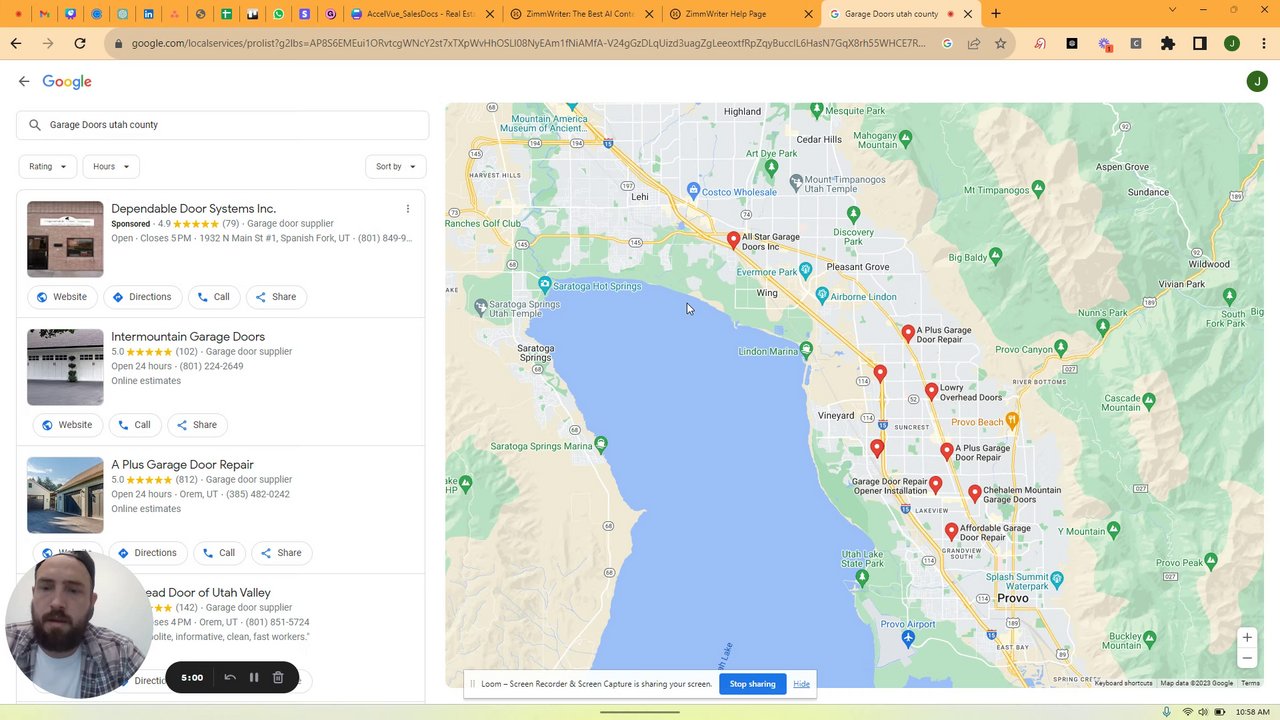The width and height of the screenshot is (1280, 720).
Task: Open the three-dot menu for Dependable Door Systems
Action: click(x=407, y=209)
